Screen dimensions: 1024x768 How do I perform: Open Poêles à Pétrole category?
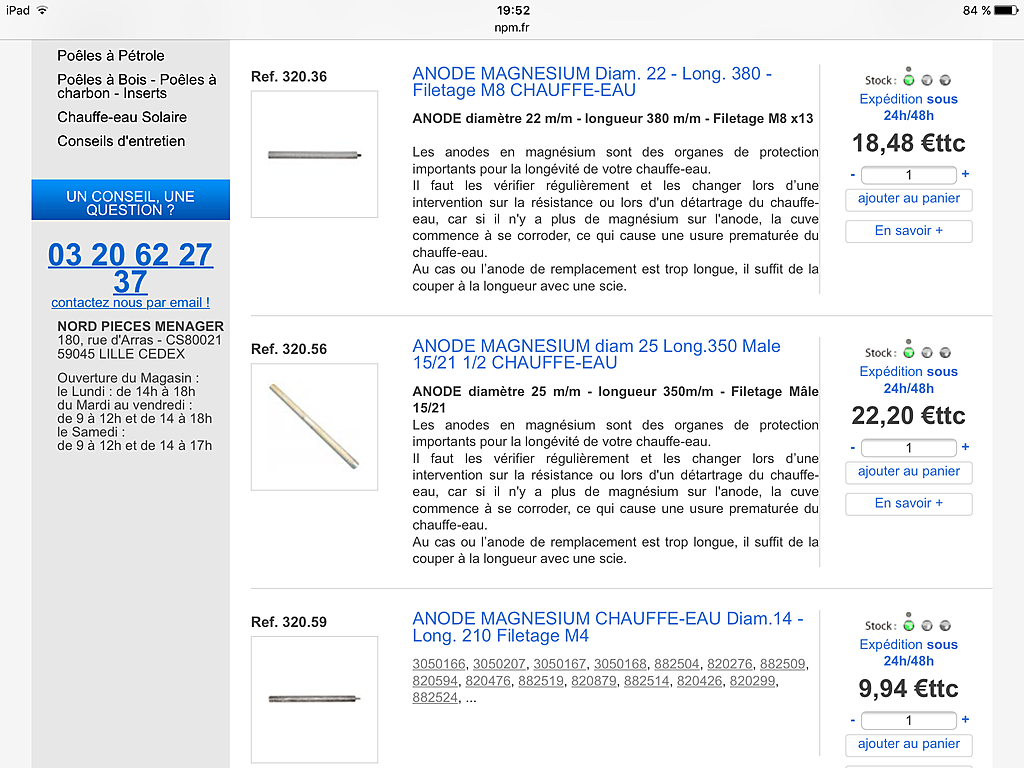pyautogui.click(x=110, y=56)
